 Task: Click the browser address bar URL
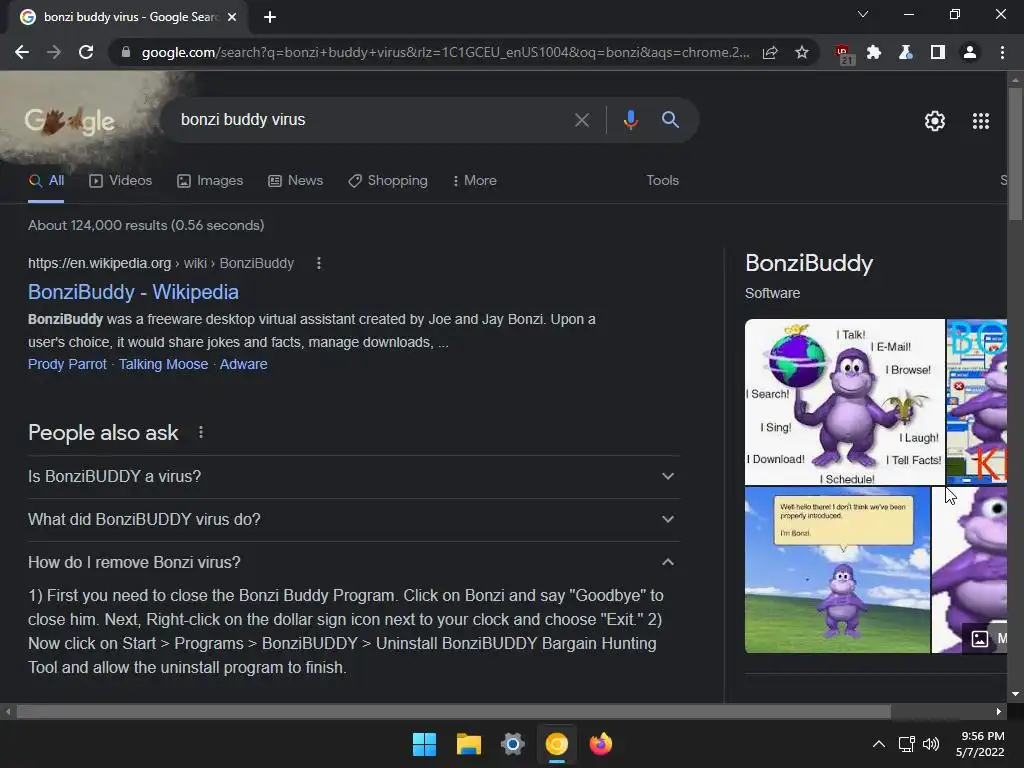445,52
